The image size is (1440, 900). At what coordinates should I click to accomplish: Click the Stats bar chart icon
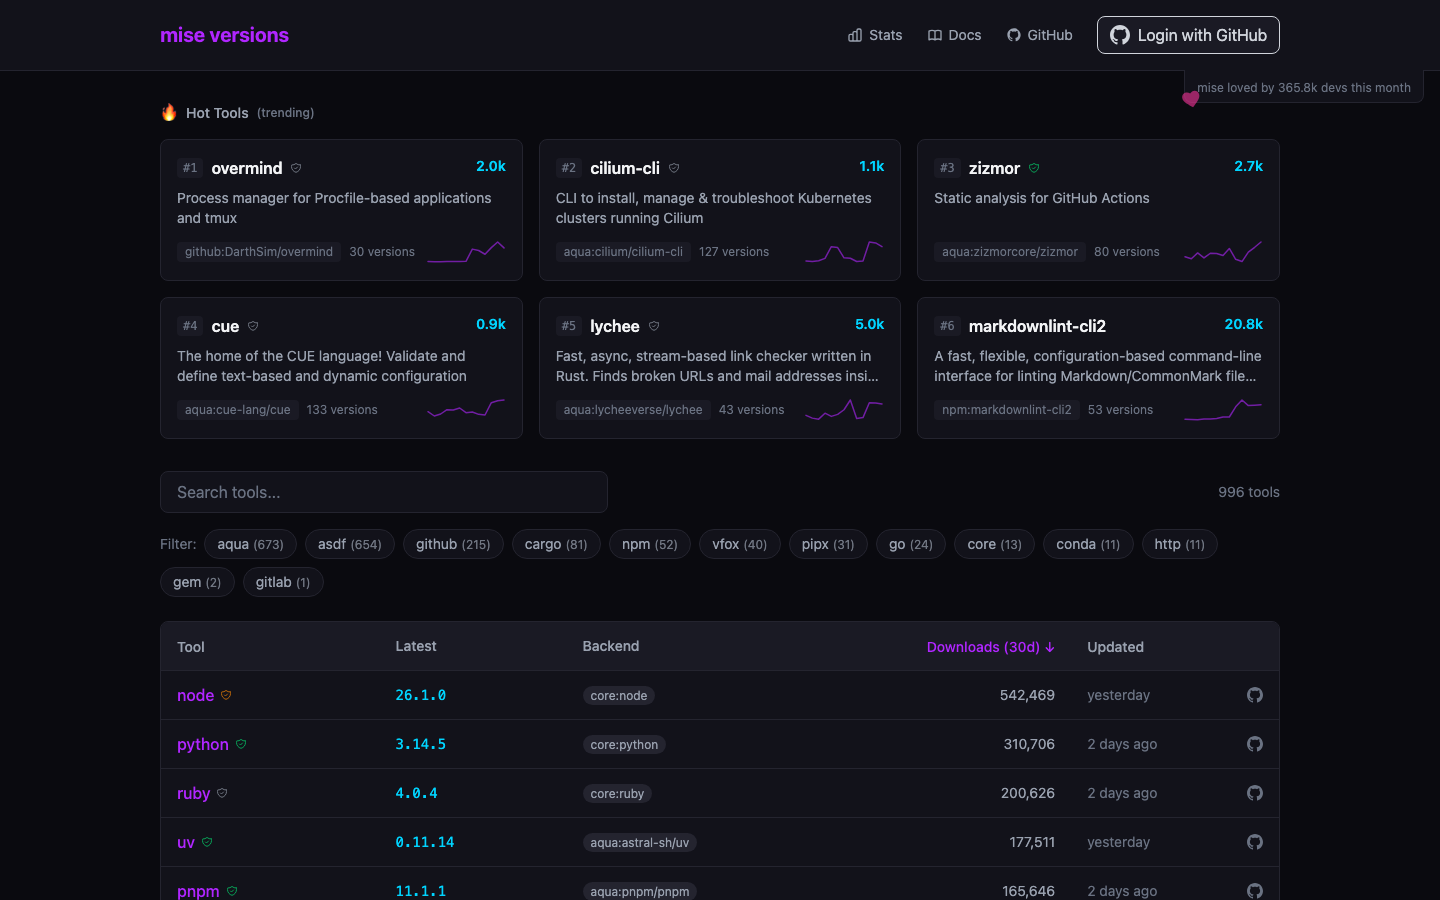point(855,35)
